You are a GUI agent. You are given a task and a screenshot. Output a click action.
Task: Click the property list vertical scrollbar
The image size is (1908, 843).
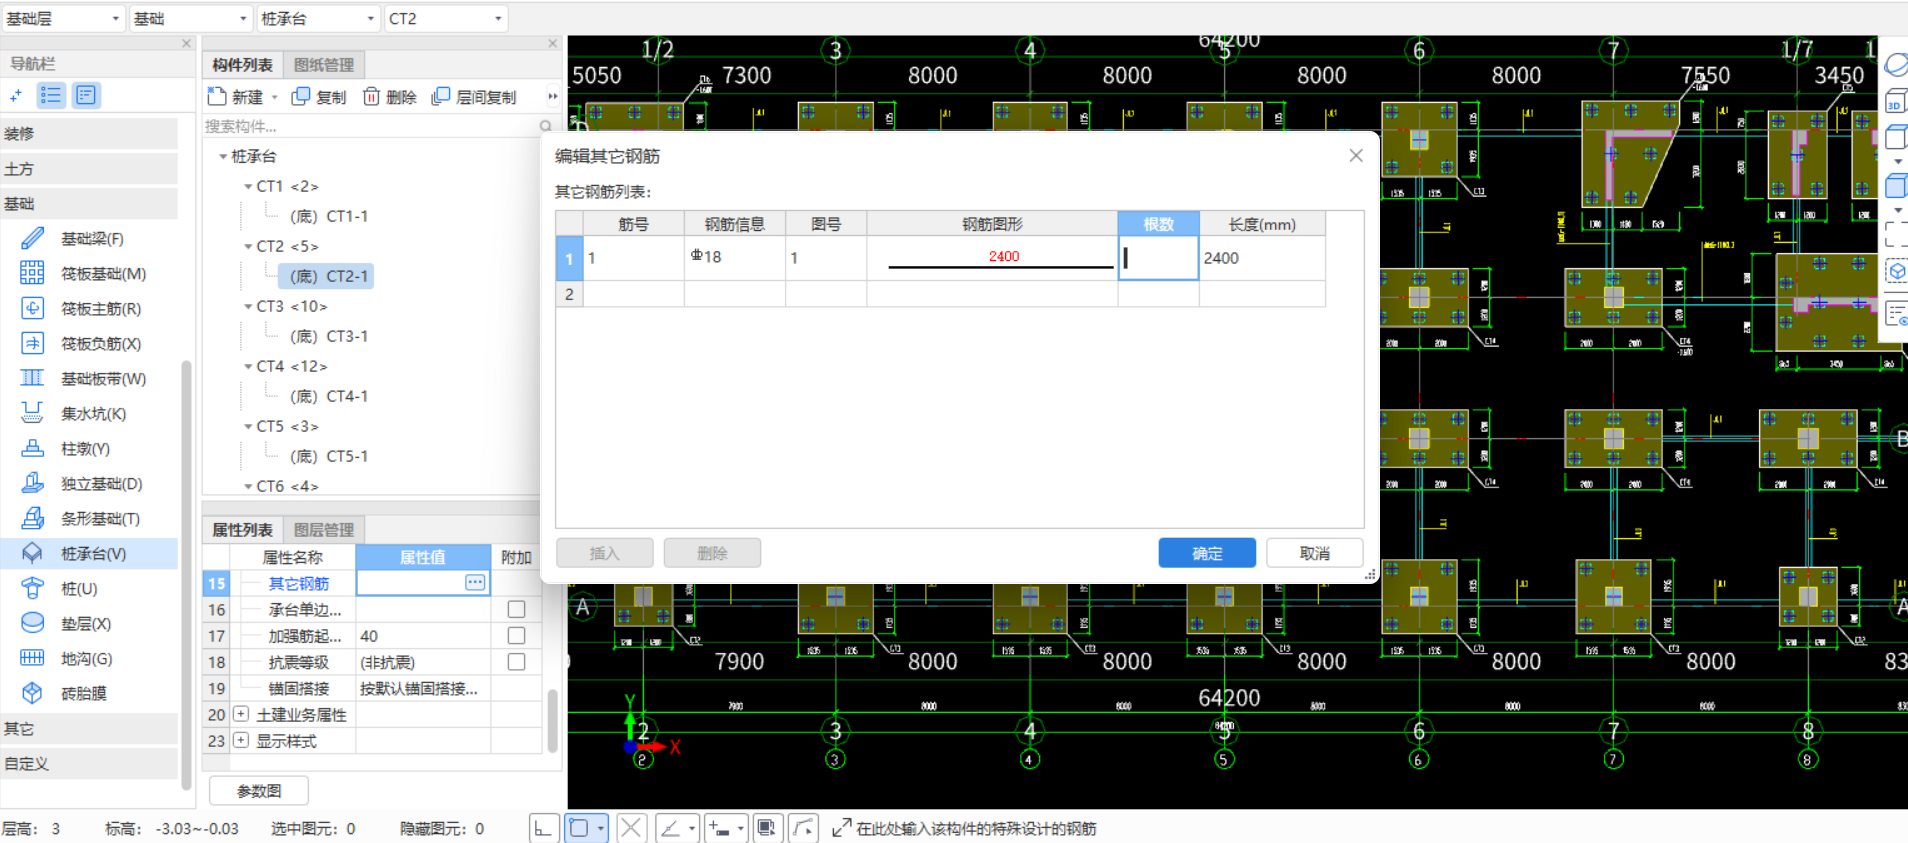tap(552, 720)
